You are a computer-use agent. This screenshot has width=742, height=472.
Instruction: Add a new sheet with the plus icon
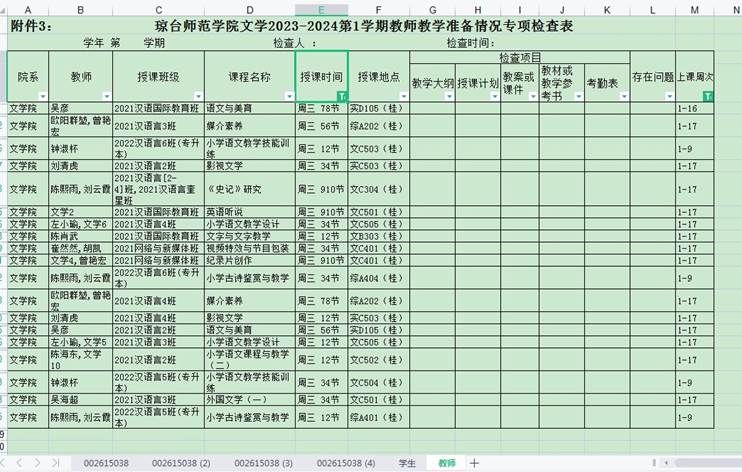tap(474, 463)
